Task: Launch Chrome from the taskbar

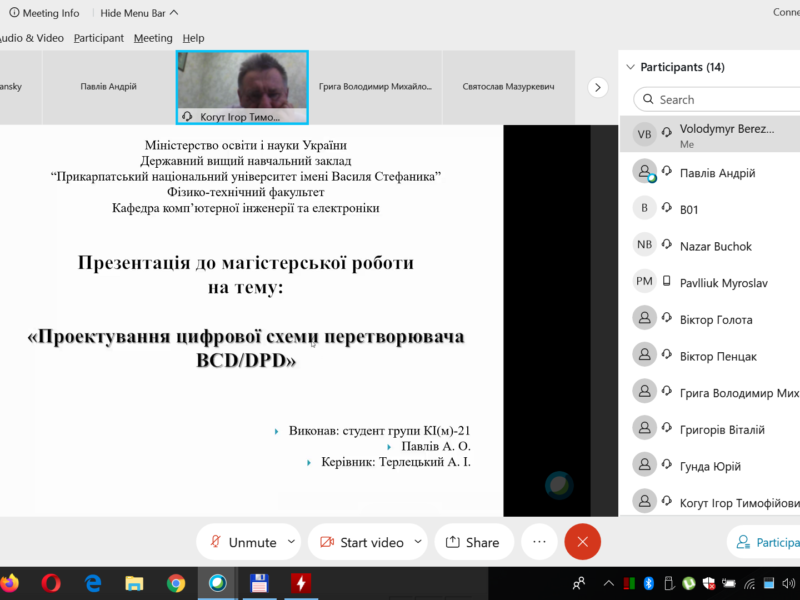Action: pos(176,583)
